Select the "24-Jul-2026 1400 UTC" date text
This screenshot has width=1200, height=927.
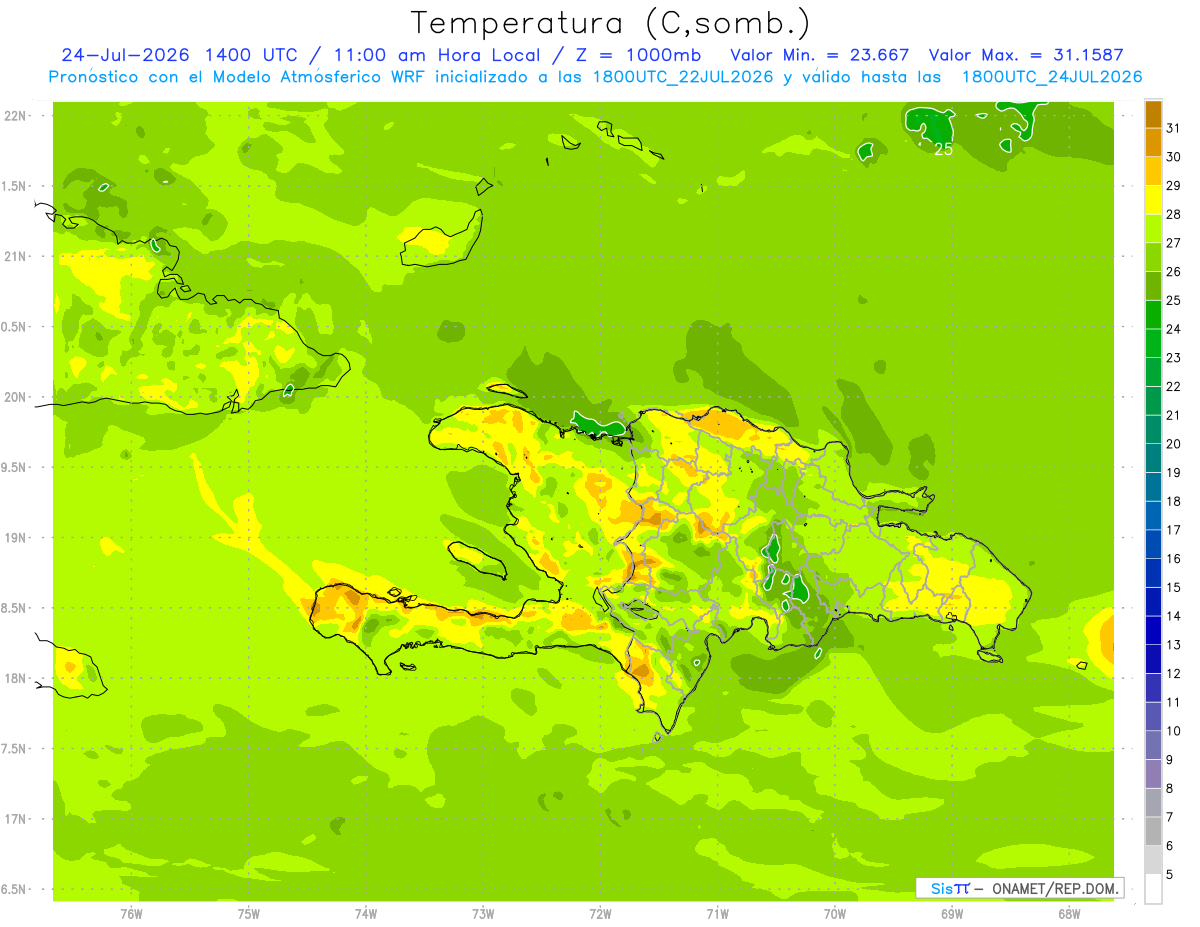[178, 55]
